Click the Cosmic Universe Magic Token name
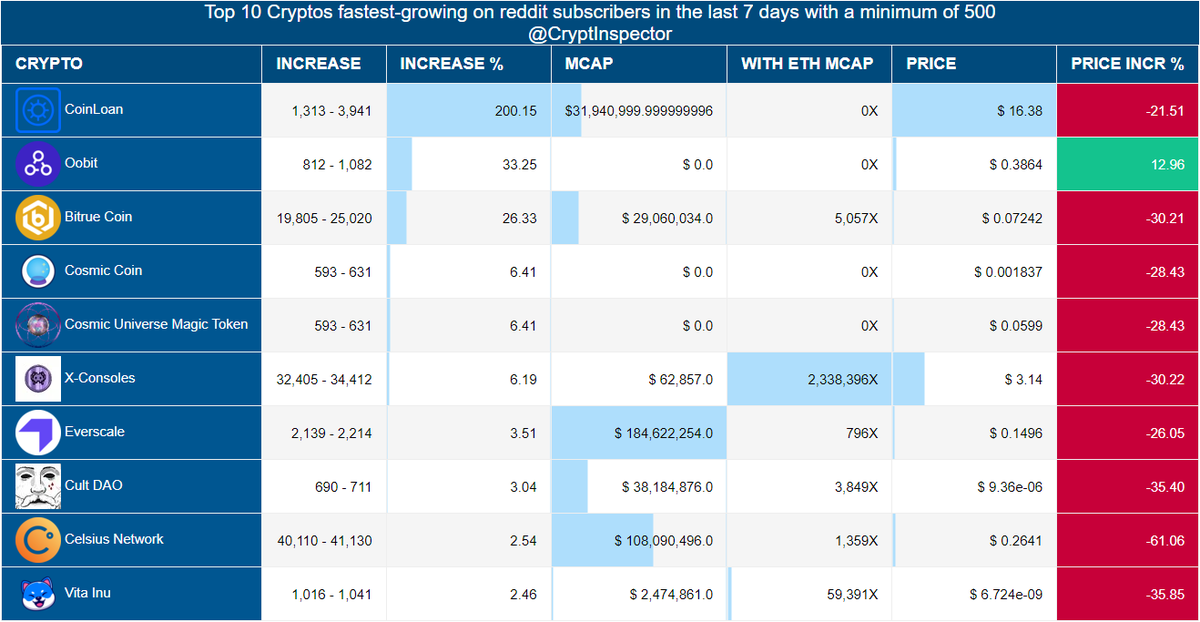 156,324
